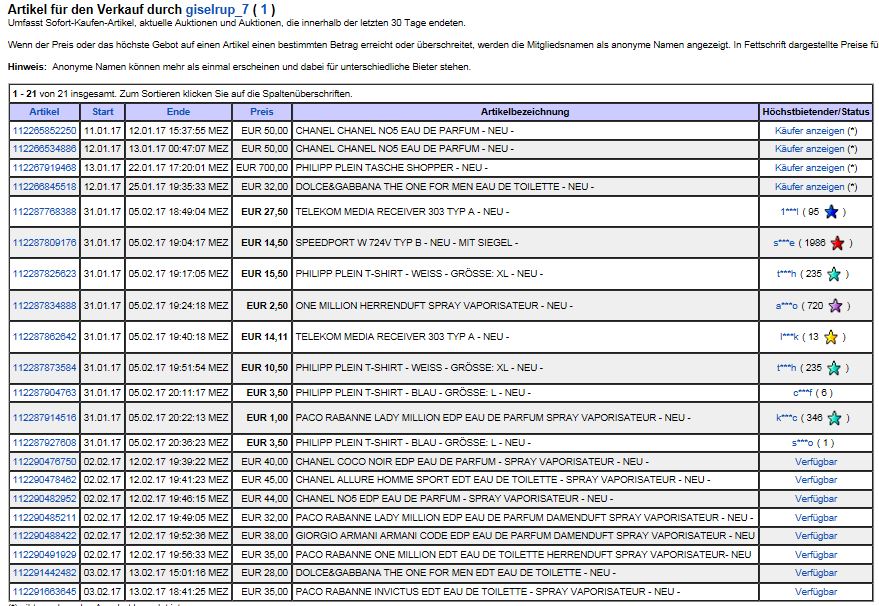The width and height of the screenshot is (879, 606).
Task: Open item number 112287768388
Action: click(44, 212)
